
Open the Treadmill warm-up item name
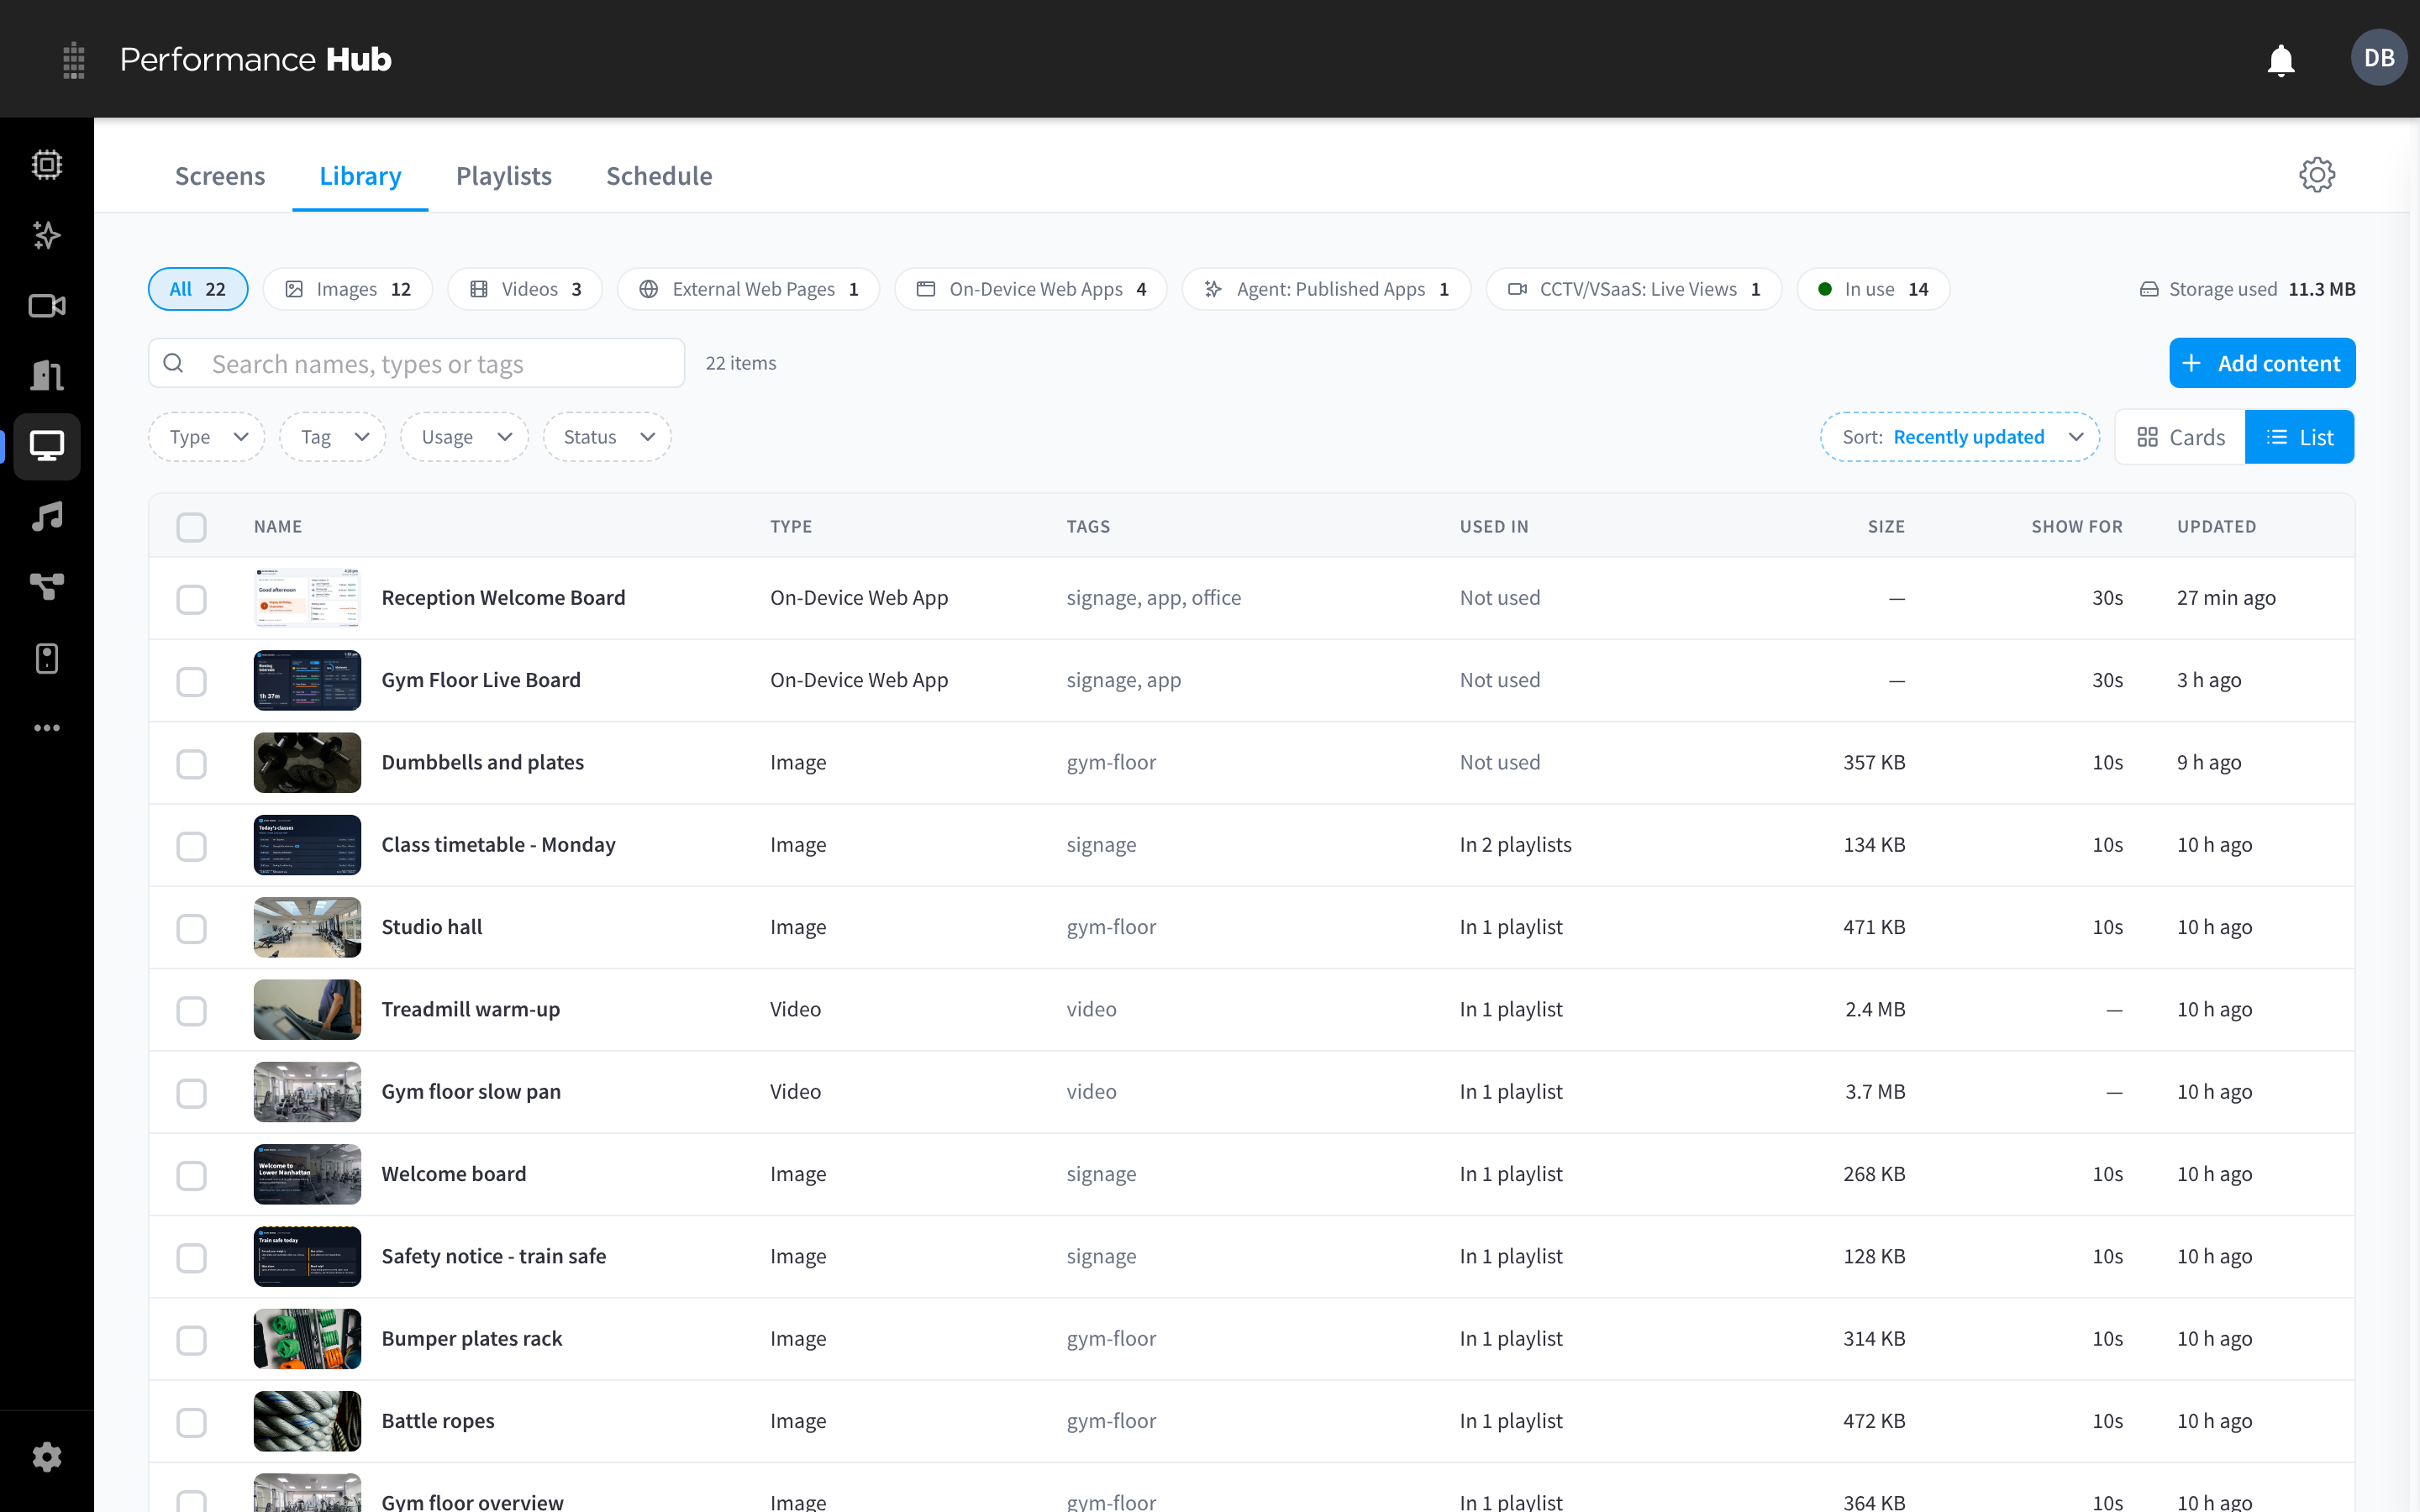click(x=470, y=1009)
